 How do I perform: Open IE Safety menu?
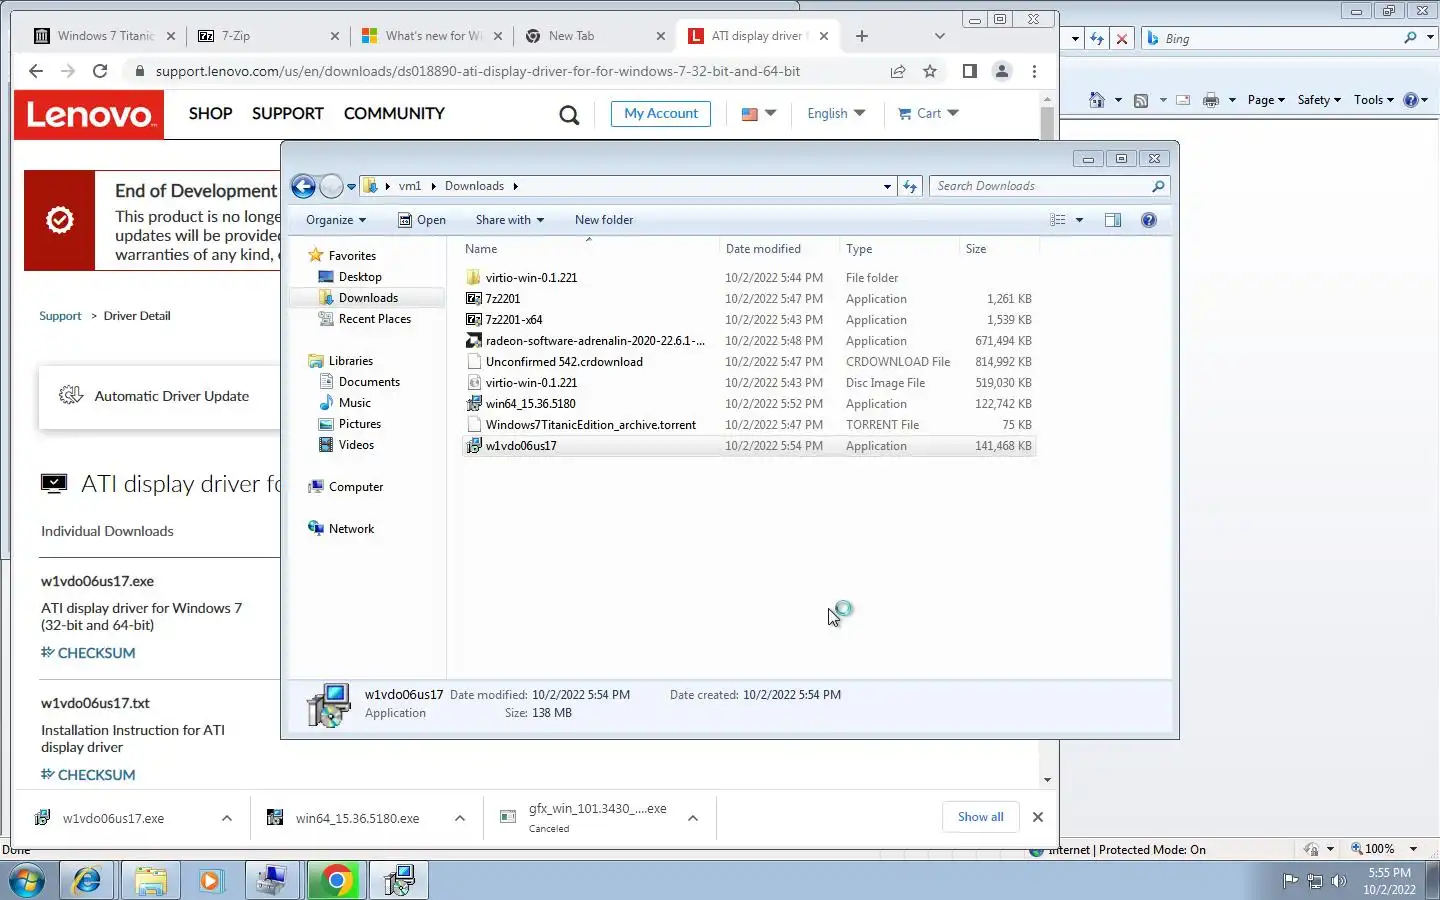tap(1318, 100)
